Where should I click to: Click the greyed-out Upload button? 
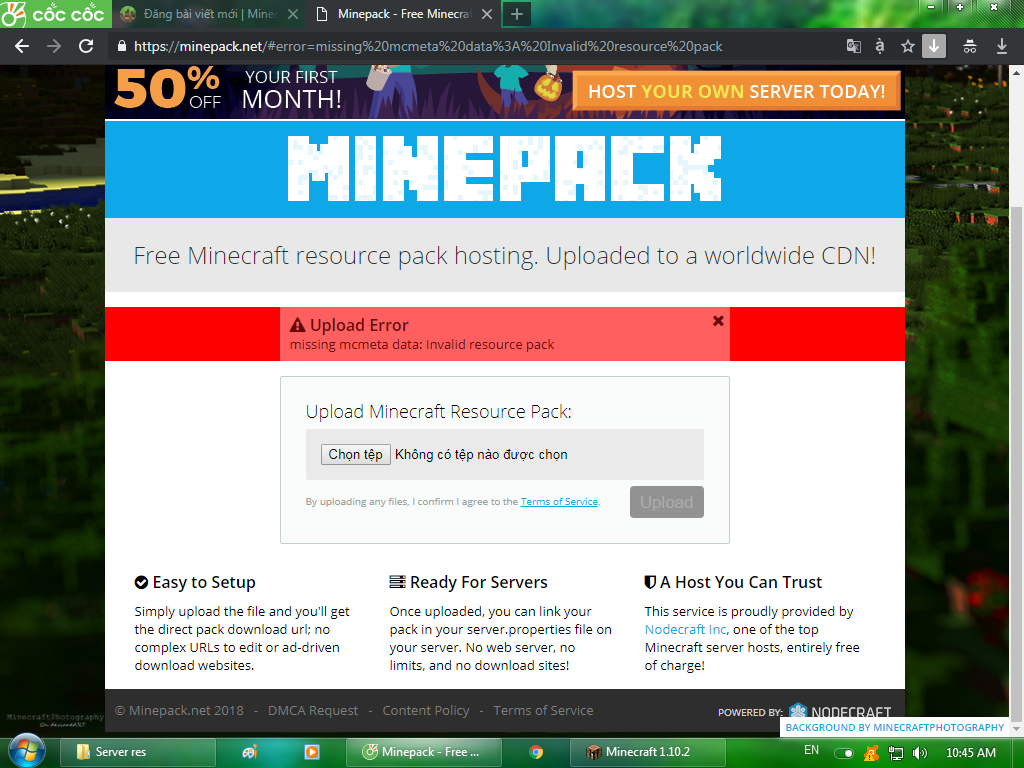pyautogui.click(x=667, y=502)
